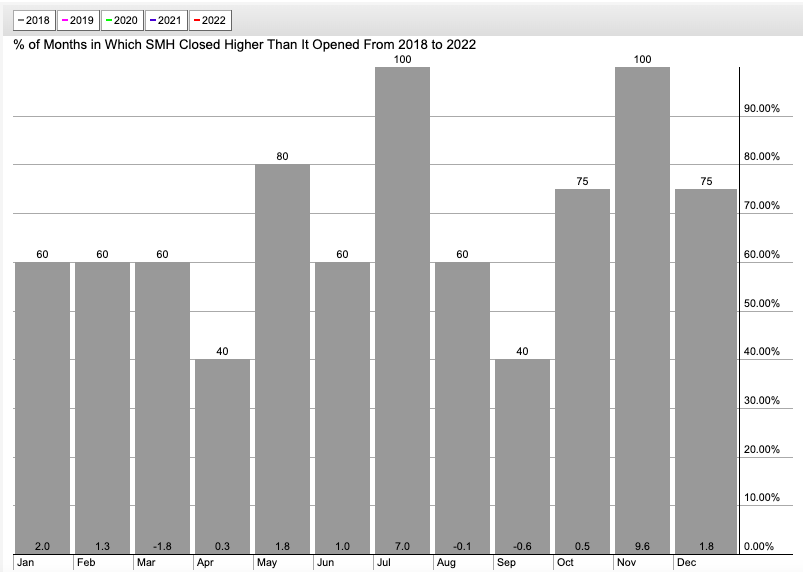Click the 60 value above the Mar bar
Screen dimensions: 803x572
click(162, 254)
